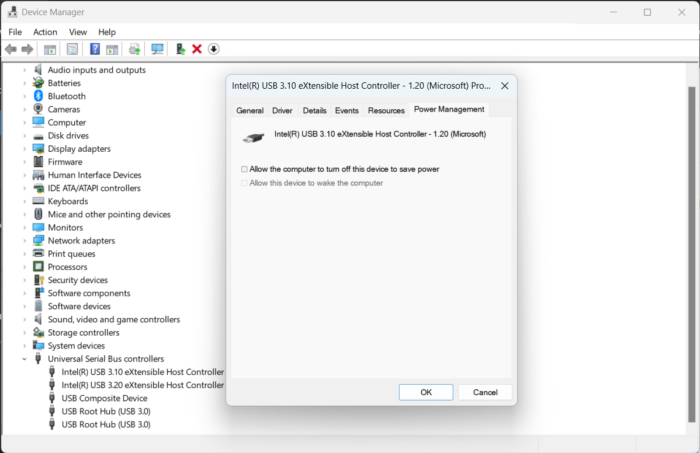This screenshot has height=453, width=700.
Task: Open the Properties toolbar icon
Action: (72, 49)
